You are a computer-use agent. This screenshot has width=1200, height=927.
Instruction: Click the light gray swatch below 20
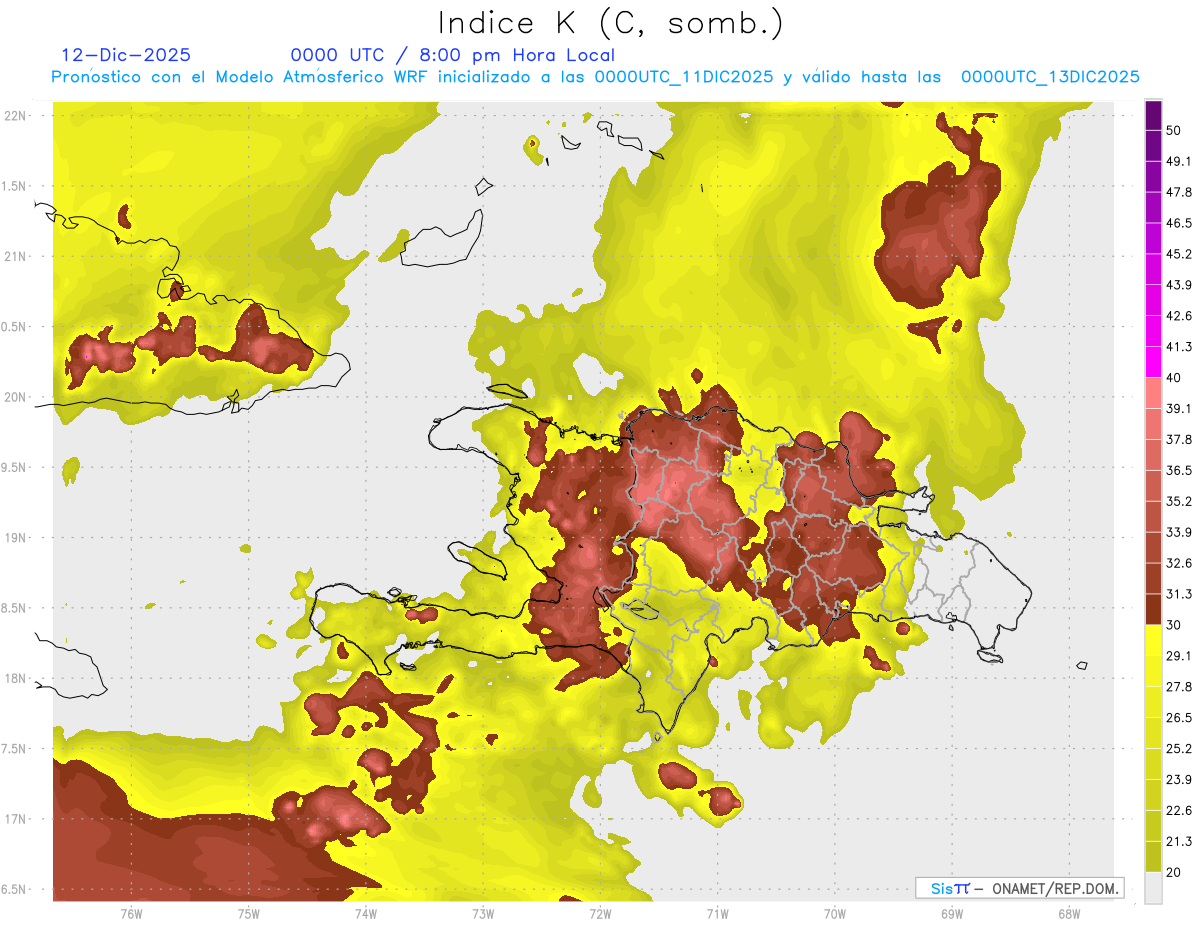coord(1153,887)
